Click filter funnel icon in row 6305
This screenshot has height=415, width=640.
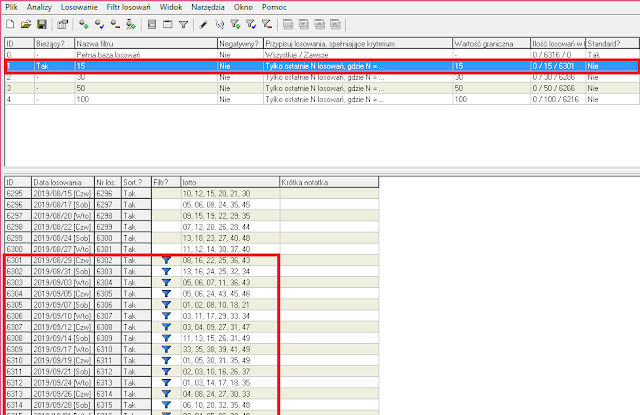click(x=166, y=304)
